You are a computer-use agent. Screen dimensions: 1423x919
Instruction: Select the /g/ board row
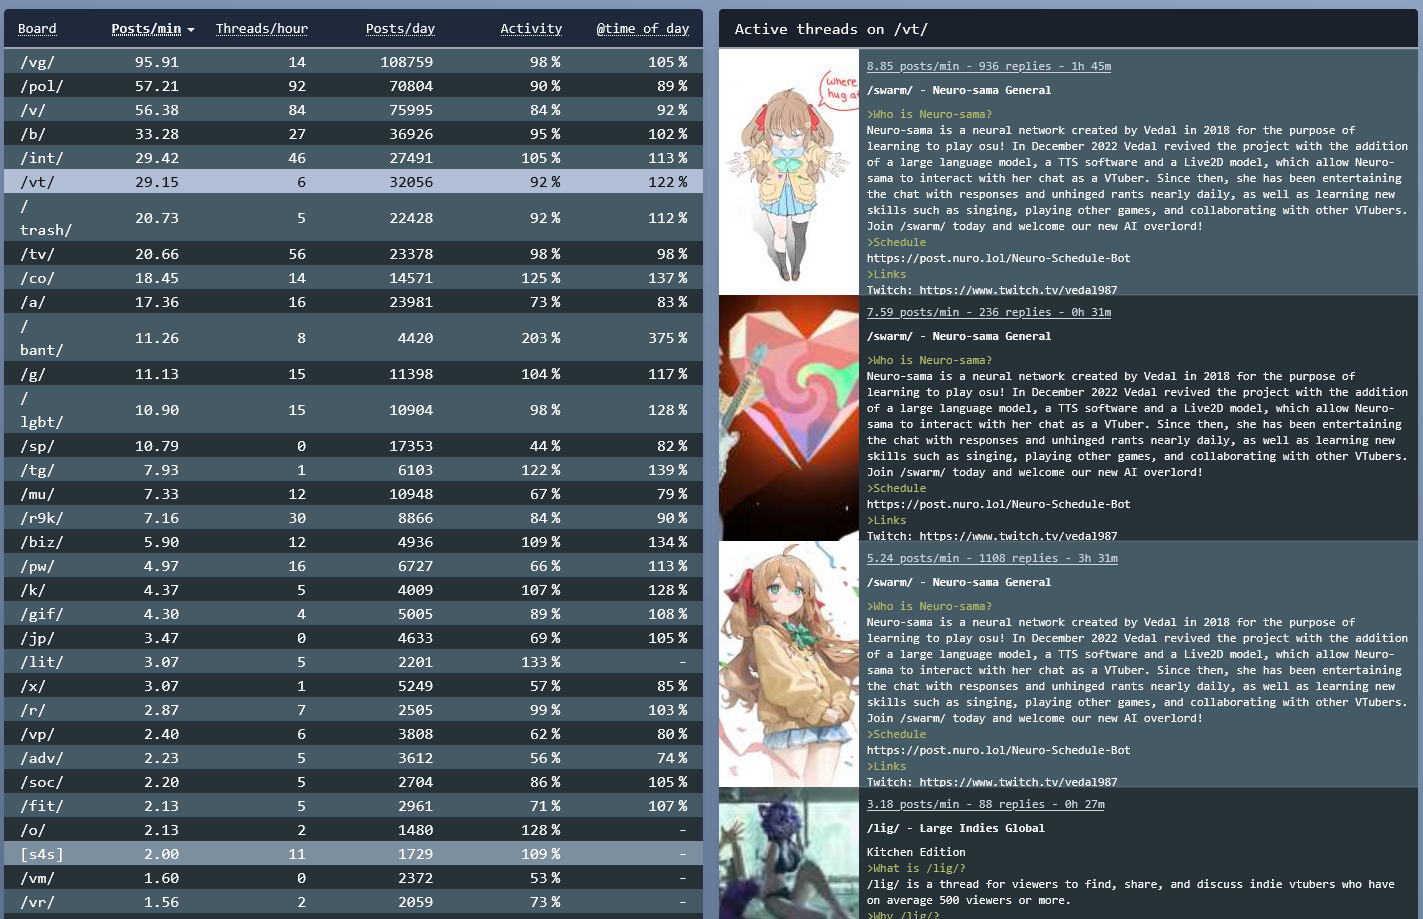coord(354,373)
